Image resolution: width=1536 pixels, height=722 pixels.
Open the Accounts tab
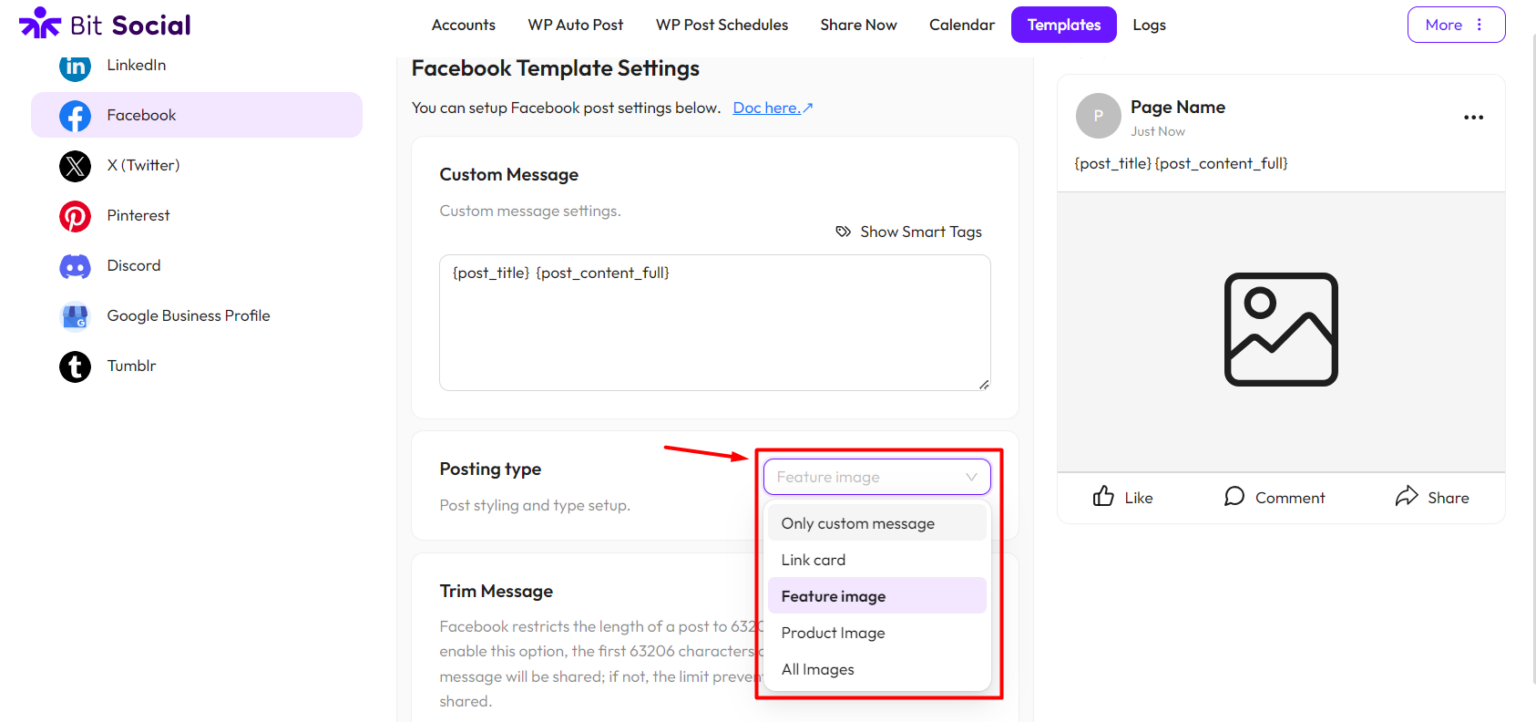pyautogui.click(x=463, y=25)
